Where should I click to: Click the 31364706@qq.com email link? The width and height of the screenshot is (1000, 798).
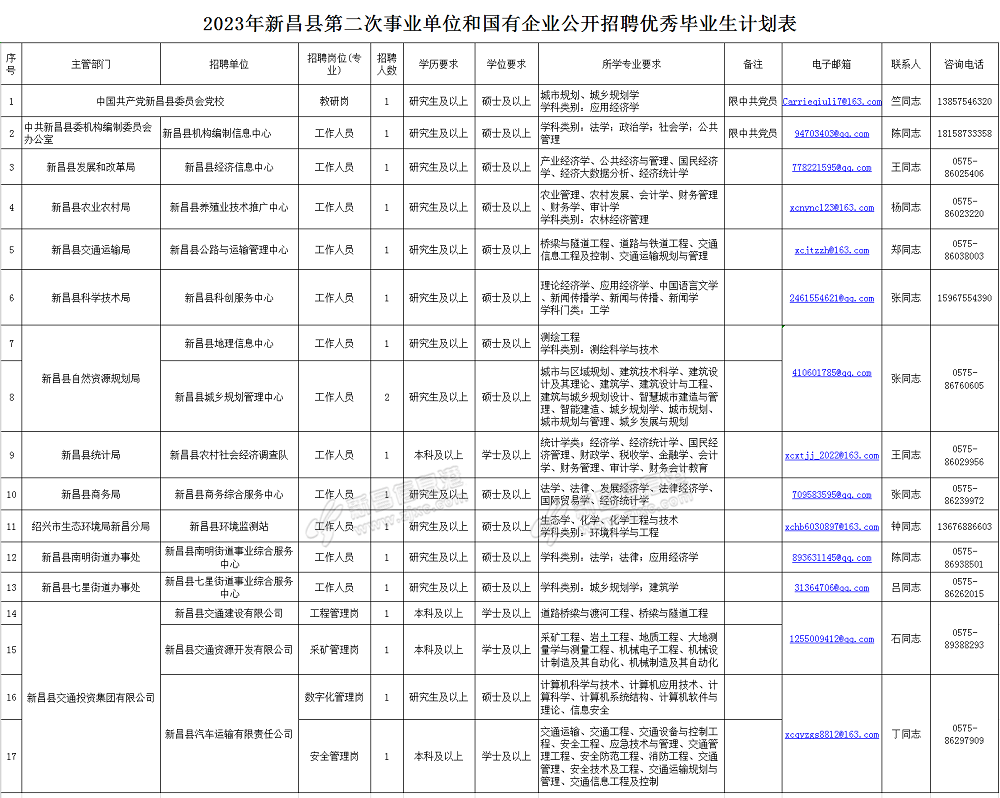click(x=831, y=589)
